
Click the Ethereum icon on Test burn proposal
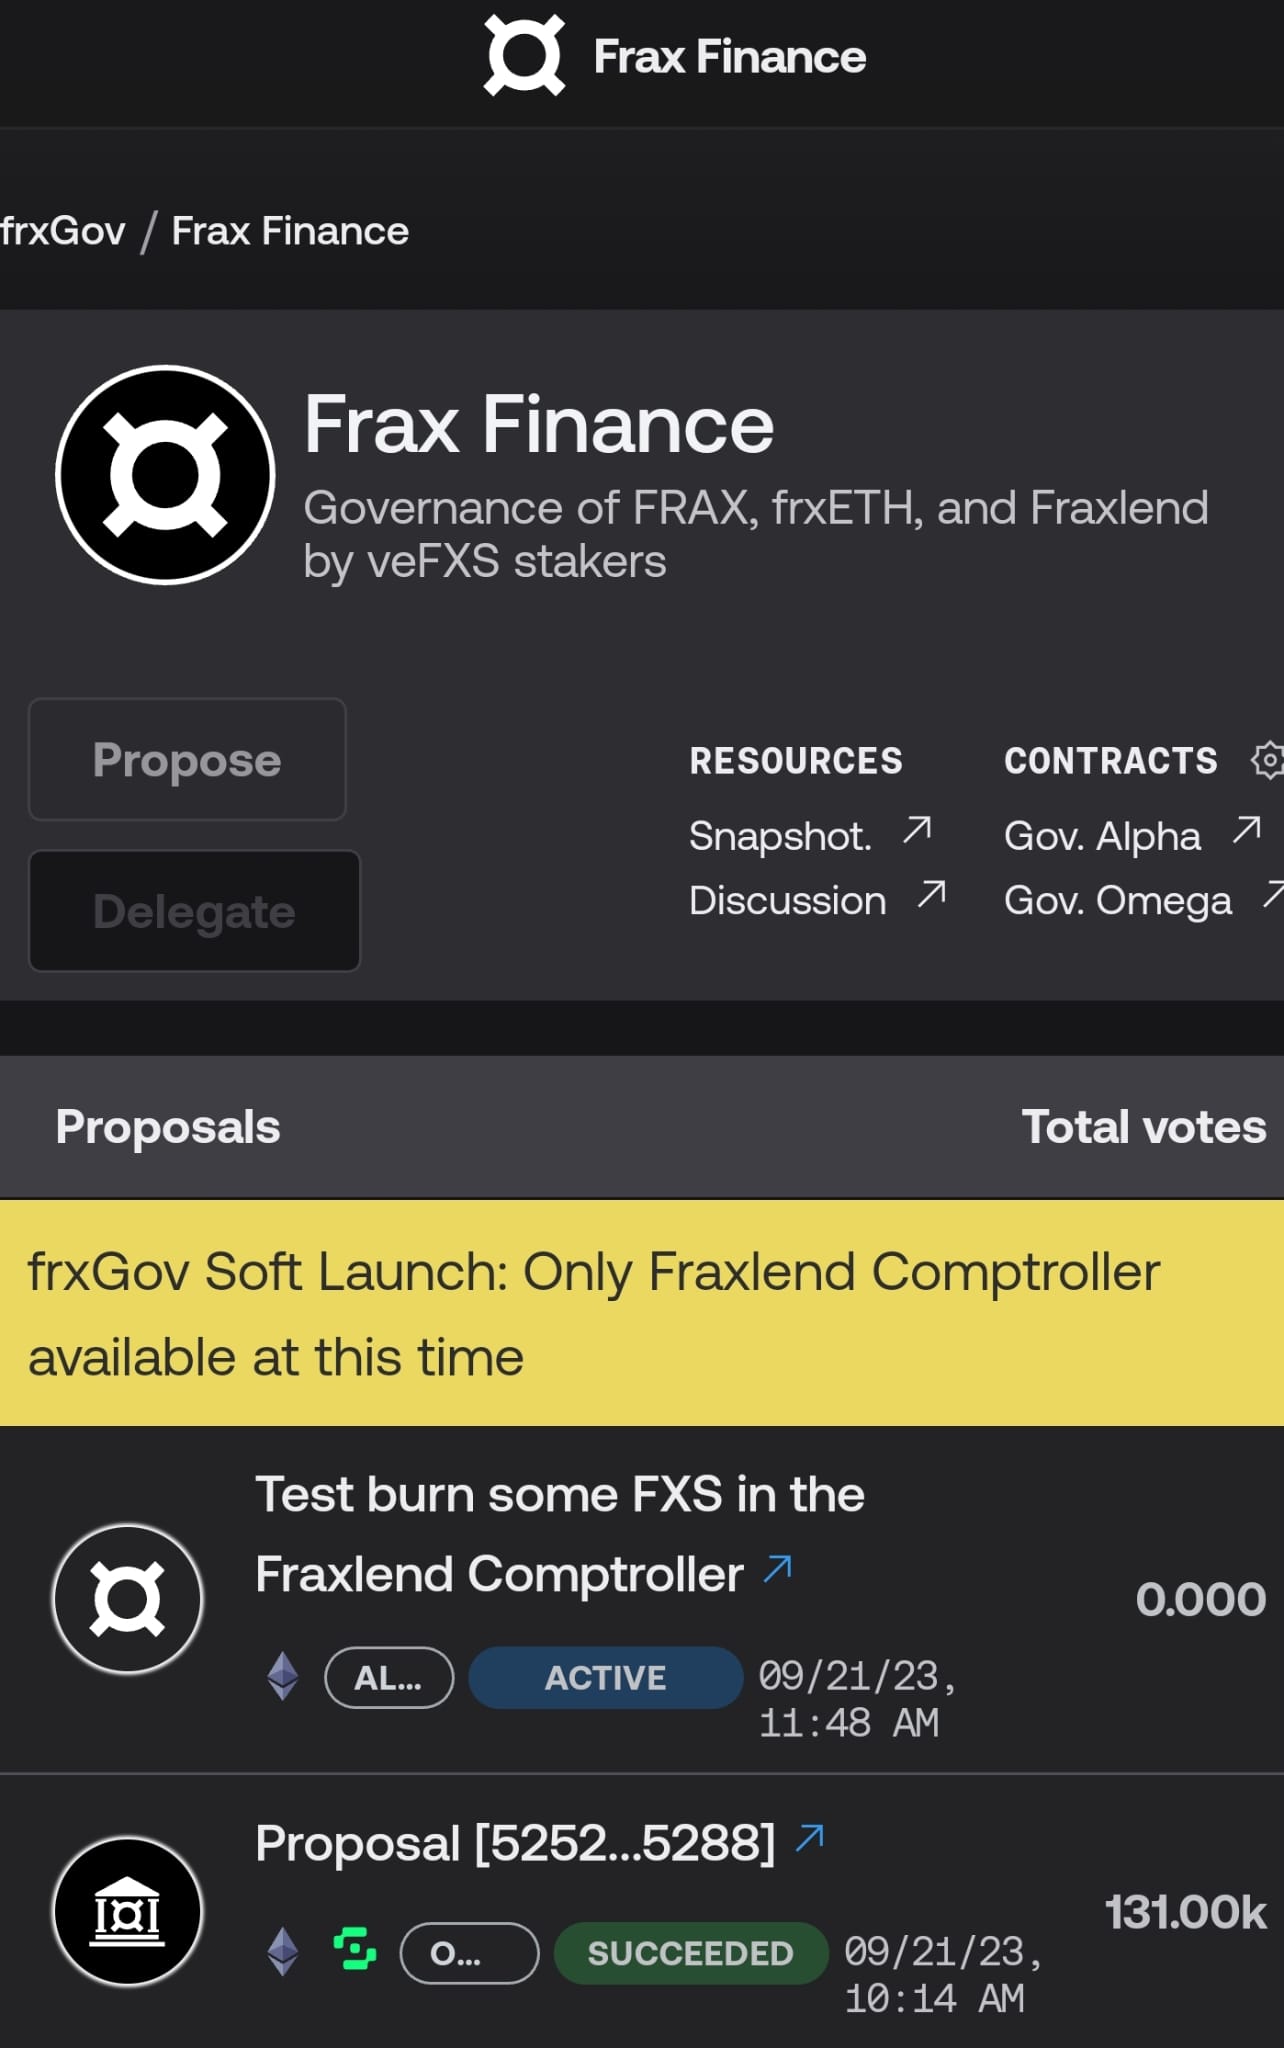pos(283,1676)
